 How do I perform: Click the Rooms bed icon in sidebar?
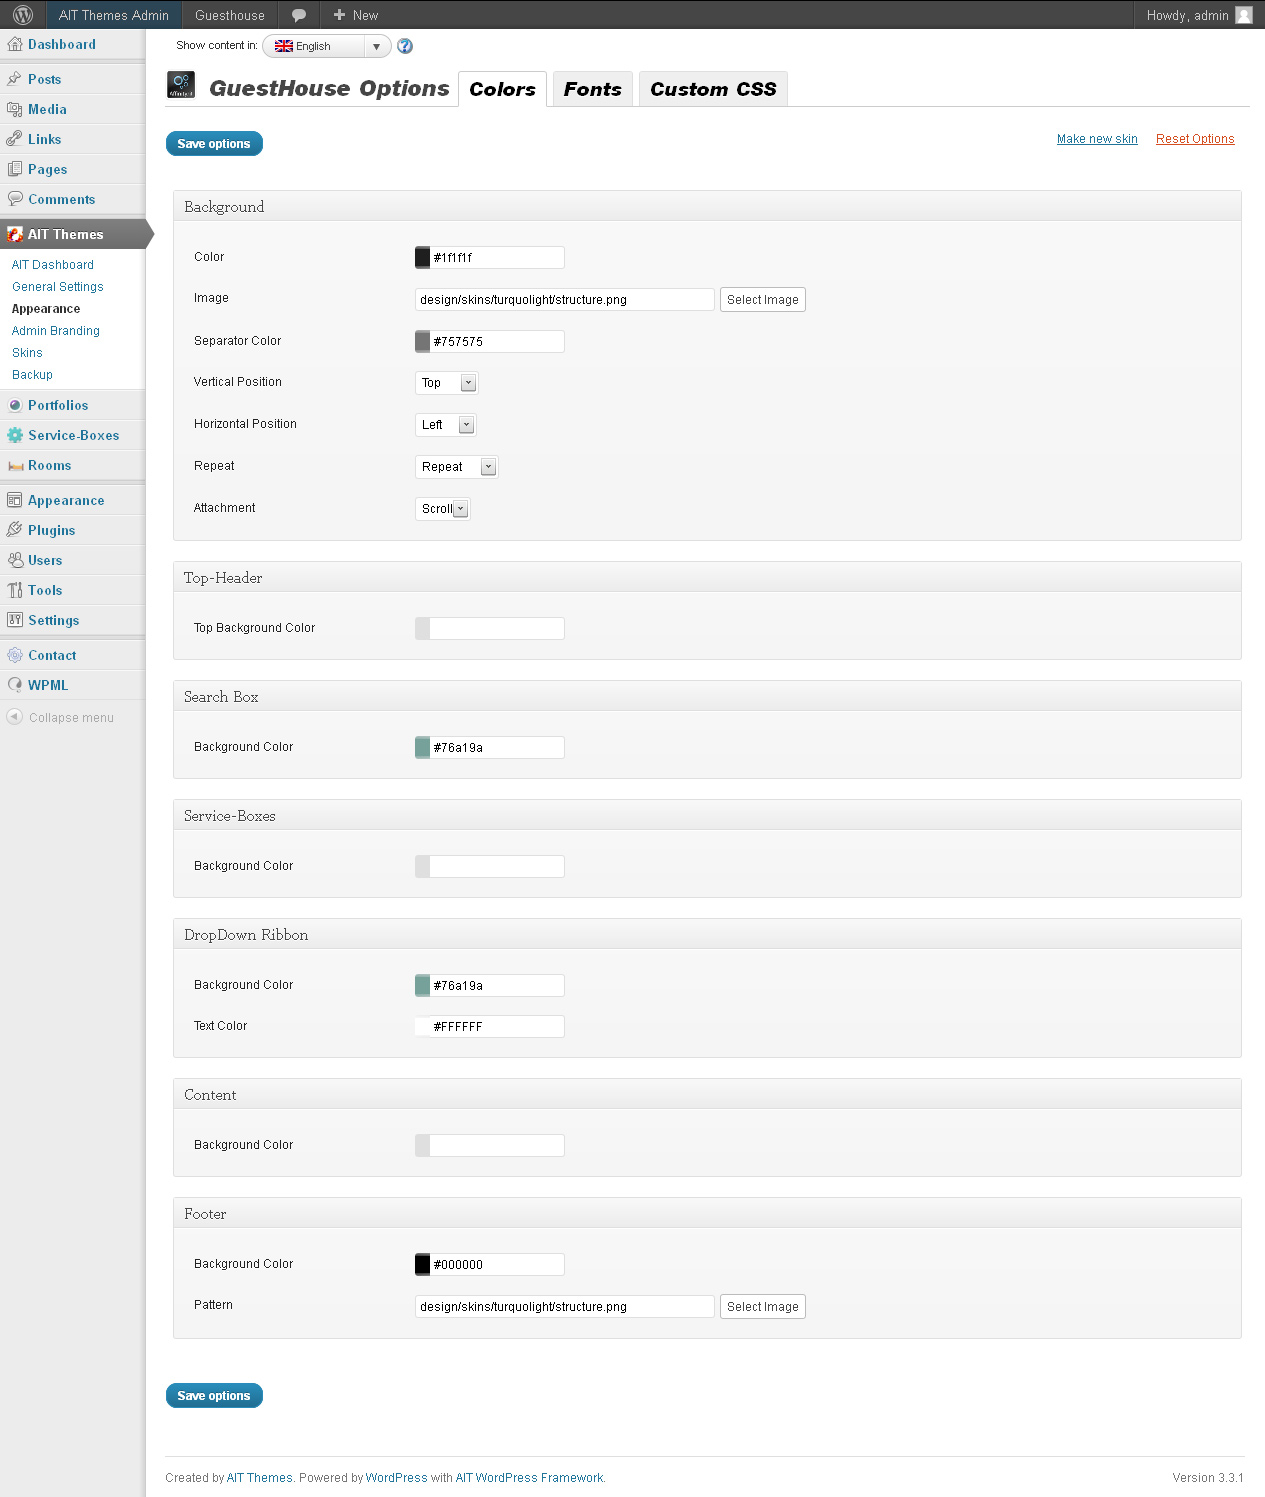(15, 466)
